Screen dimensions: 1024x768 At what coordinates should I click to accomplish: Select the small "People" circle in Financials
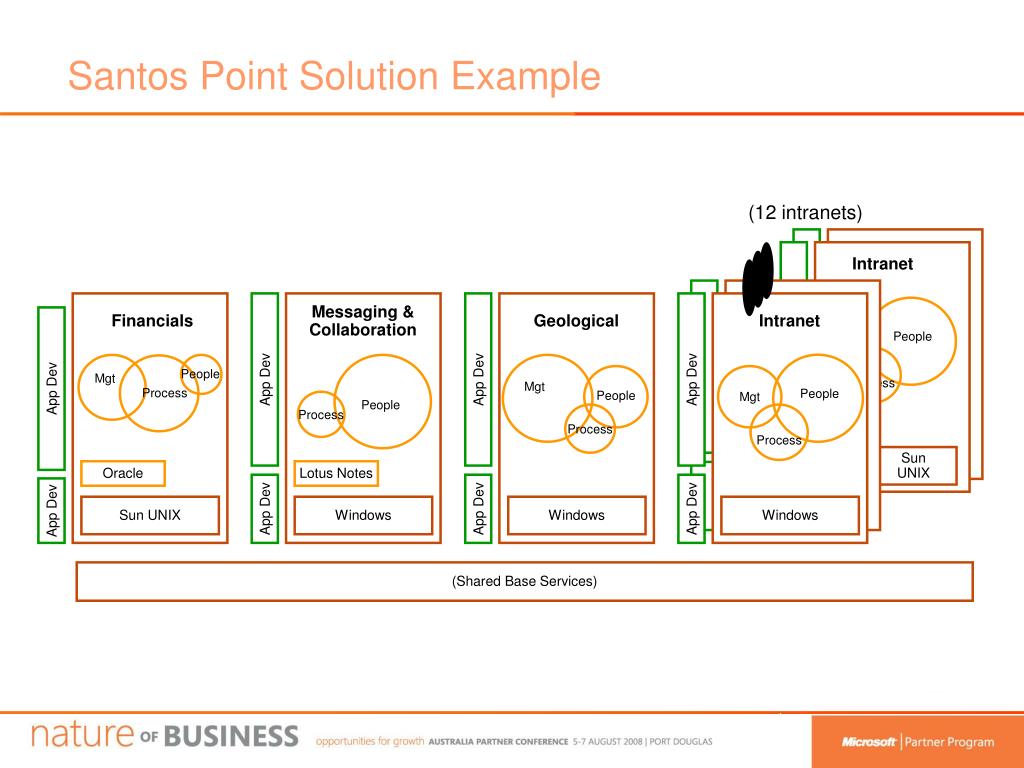point(201,374)
